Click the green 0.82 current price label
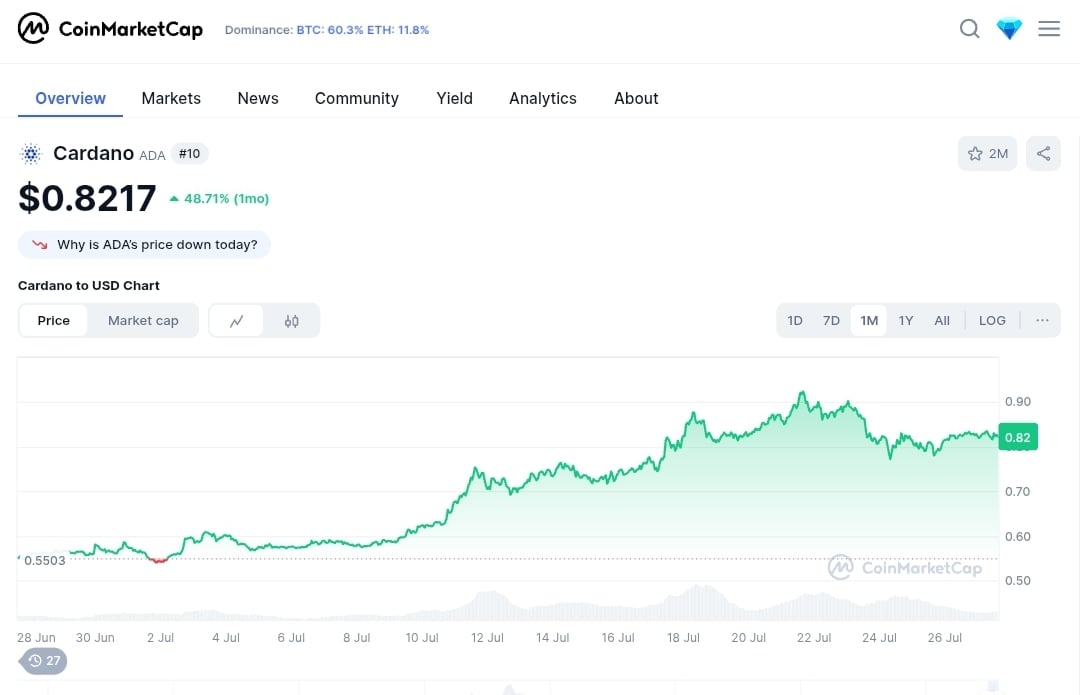This screenshot has width=1080, height=695. coord(1018,437)
